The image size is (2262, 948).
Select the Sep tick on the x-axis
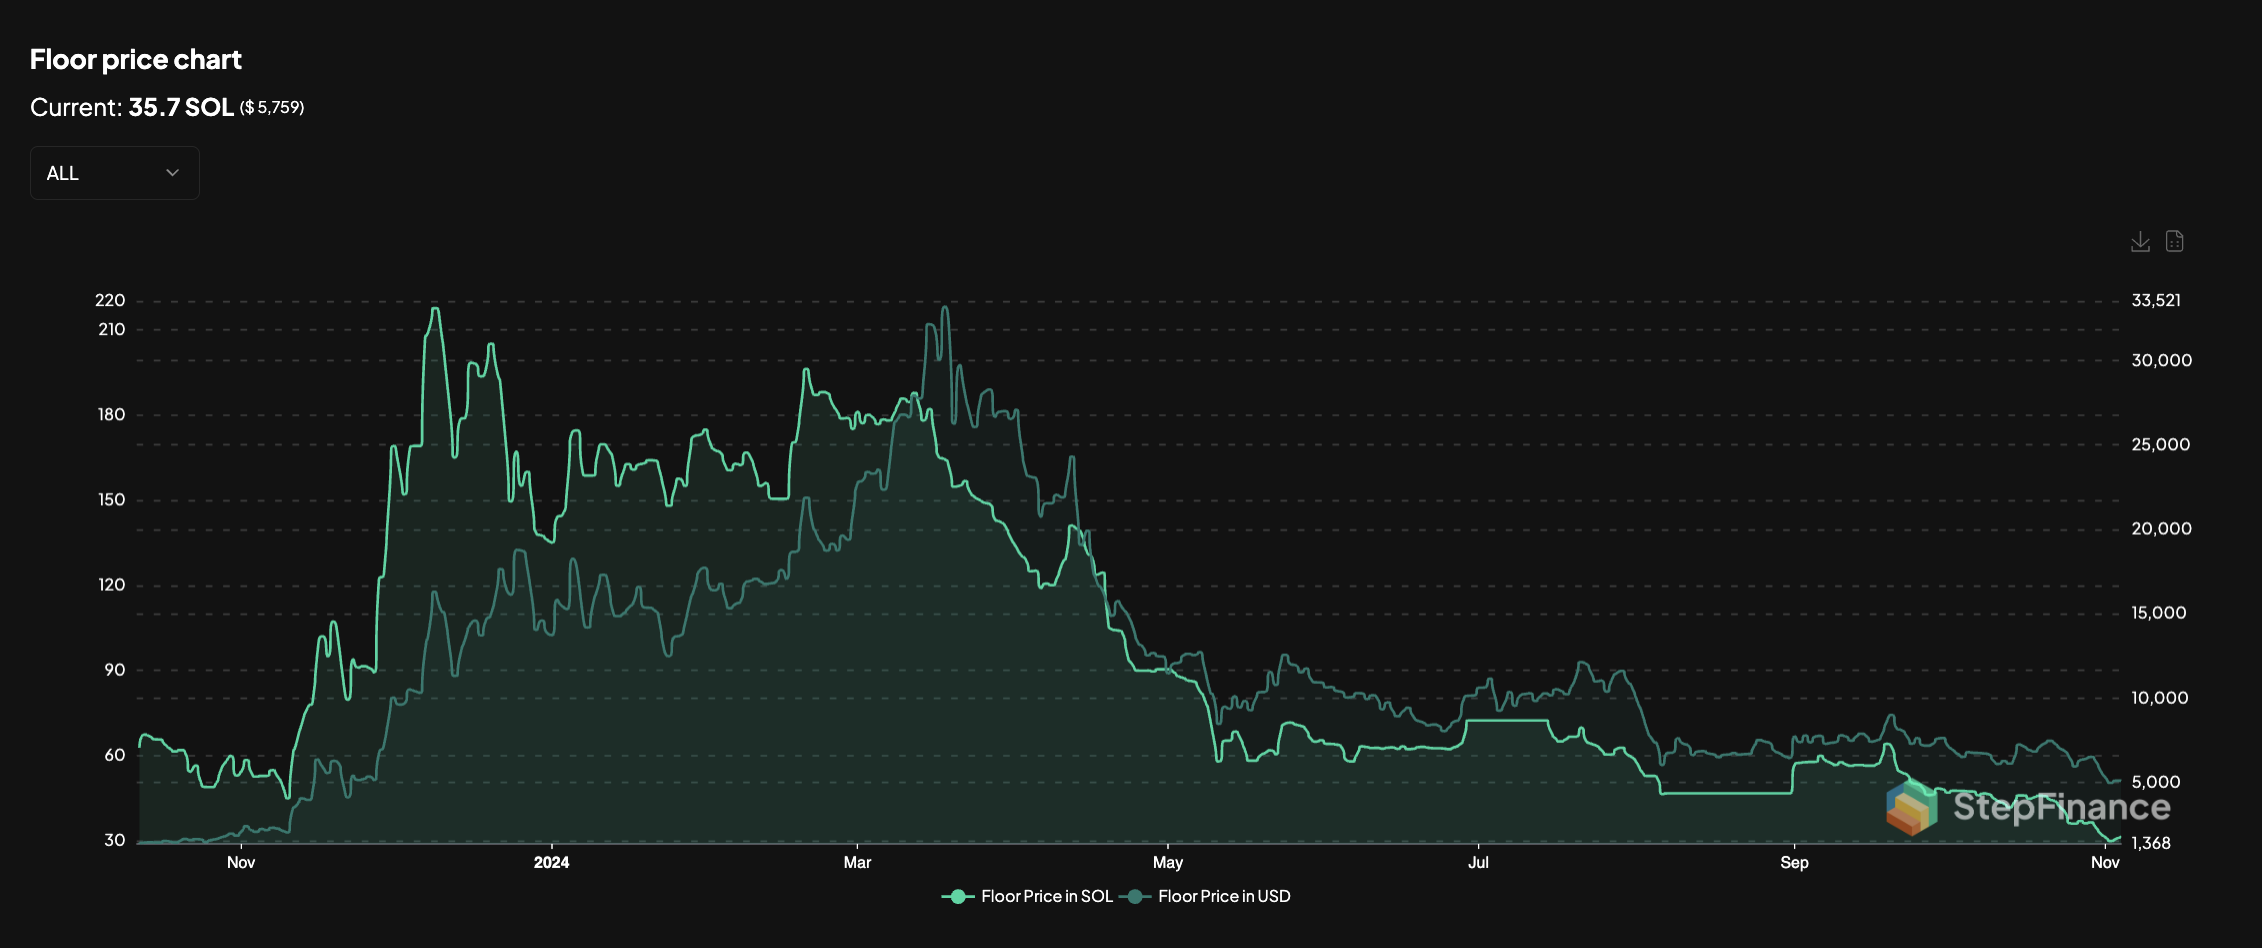(1794, 862)
